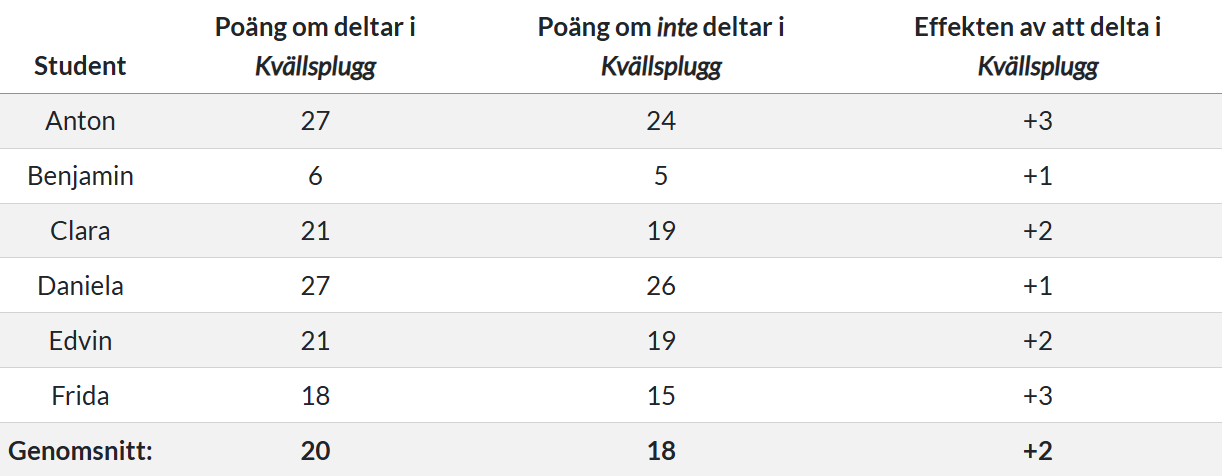The image size is (1222, 476).
Task: Select the average value 20 cell
Action: [x=315, y=451]
